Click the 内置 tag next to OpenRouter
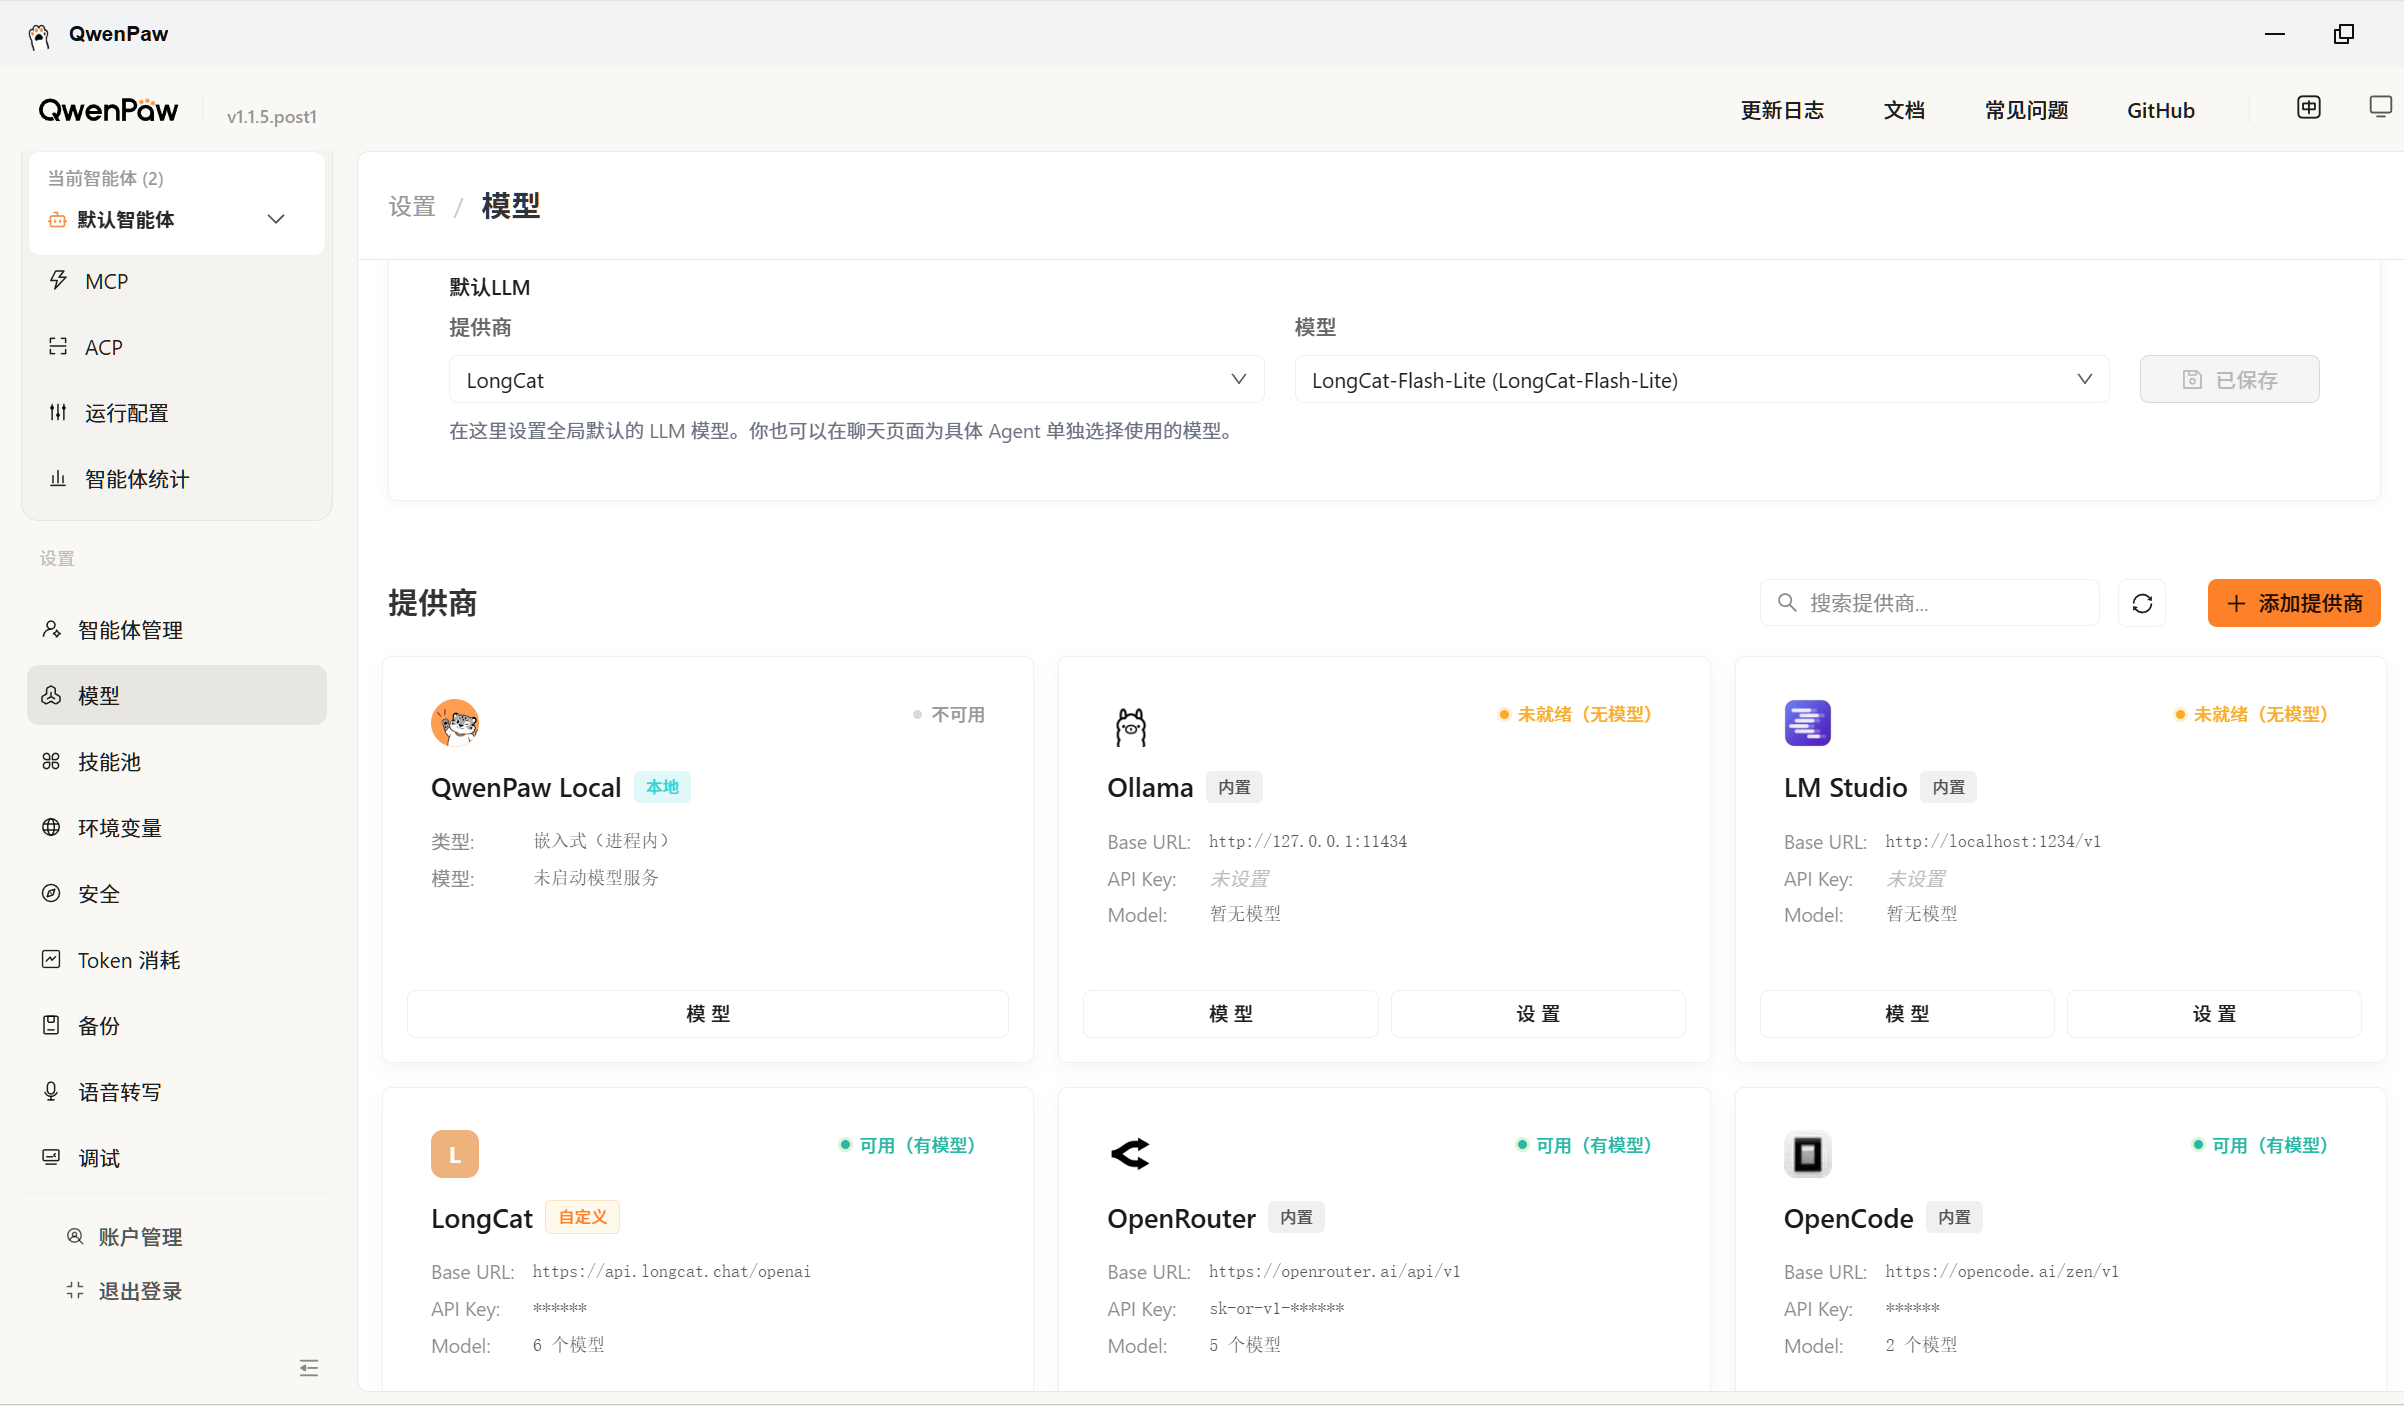Viewport: 2404px width, 1406px height. click(x=1297, y=1217)
